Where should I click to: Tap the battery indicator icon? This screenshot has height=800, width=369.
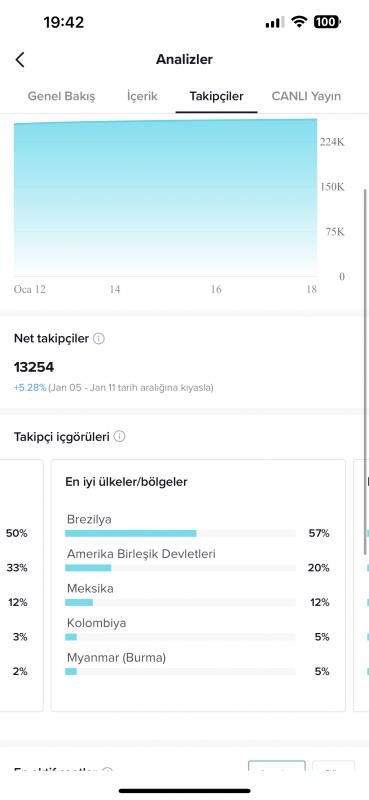click(327, 22)
